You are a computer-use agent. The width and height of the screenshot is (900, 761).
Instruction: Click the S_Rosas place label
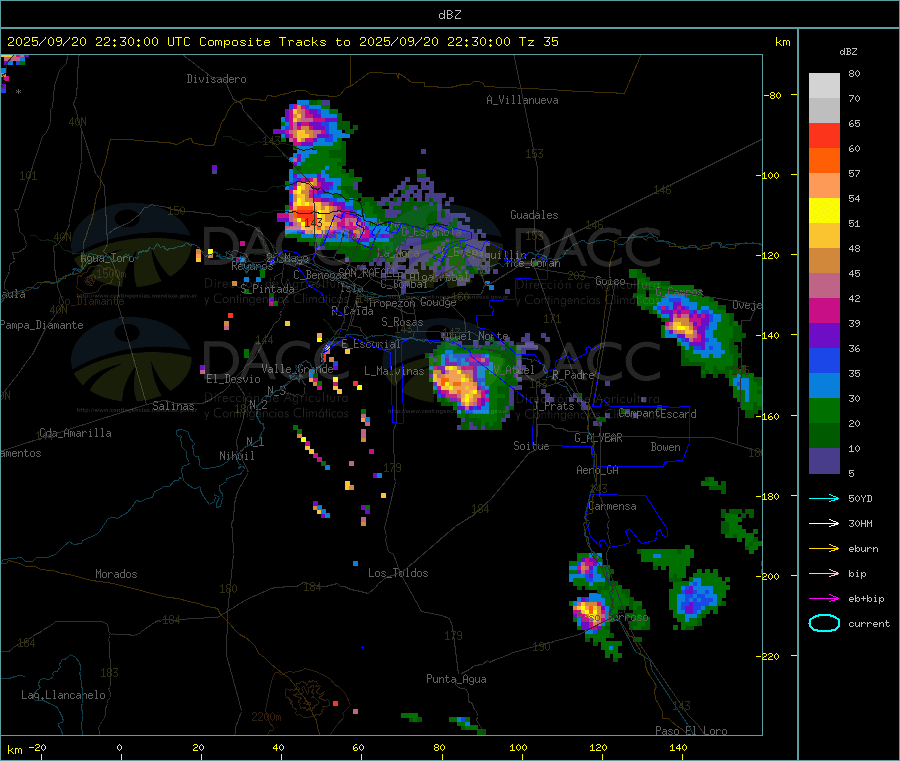point(402,322)
